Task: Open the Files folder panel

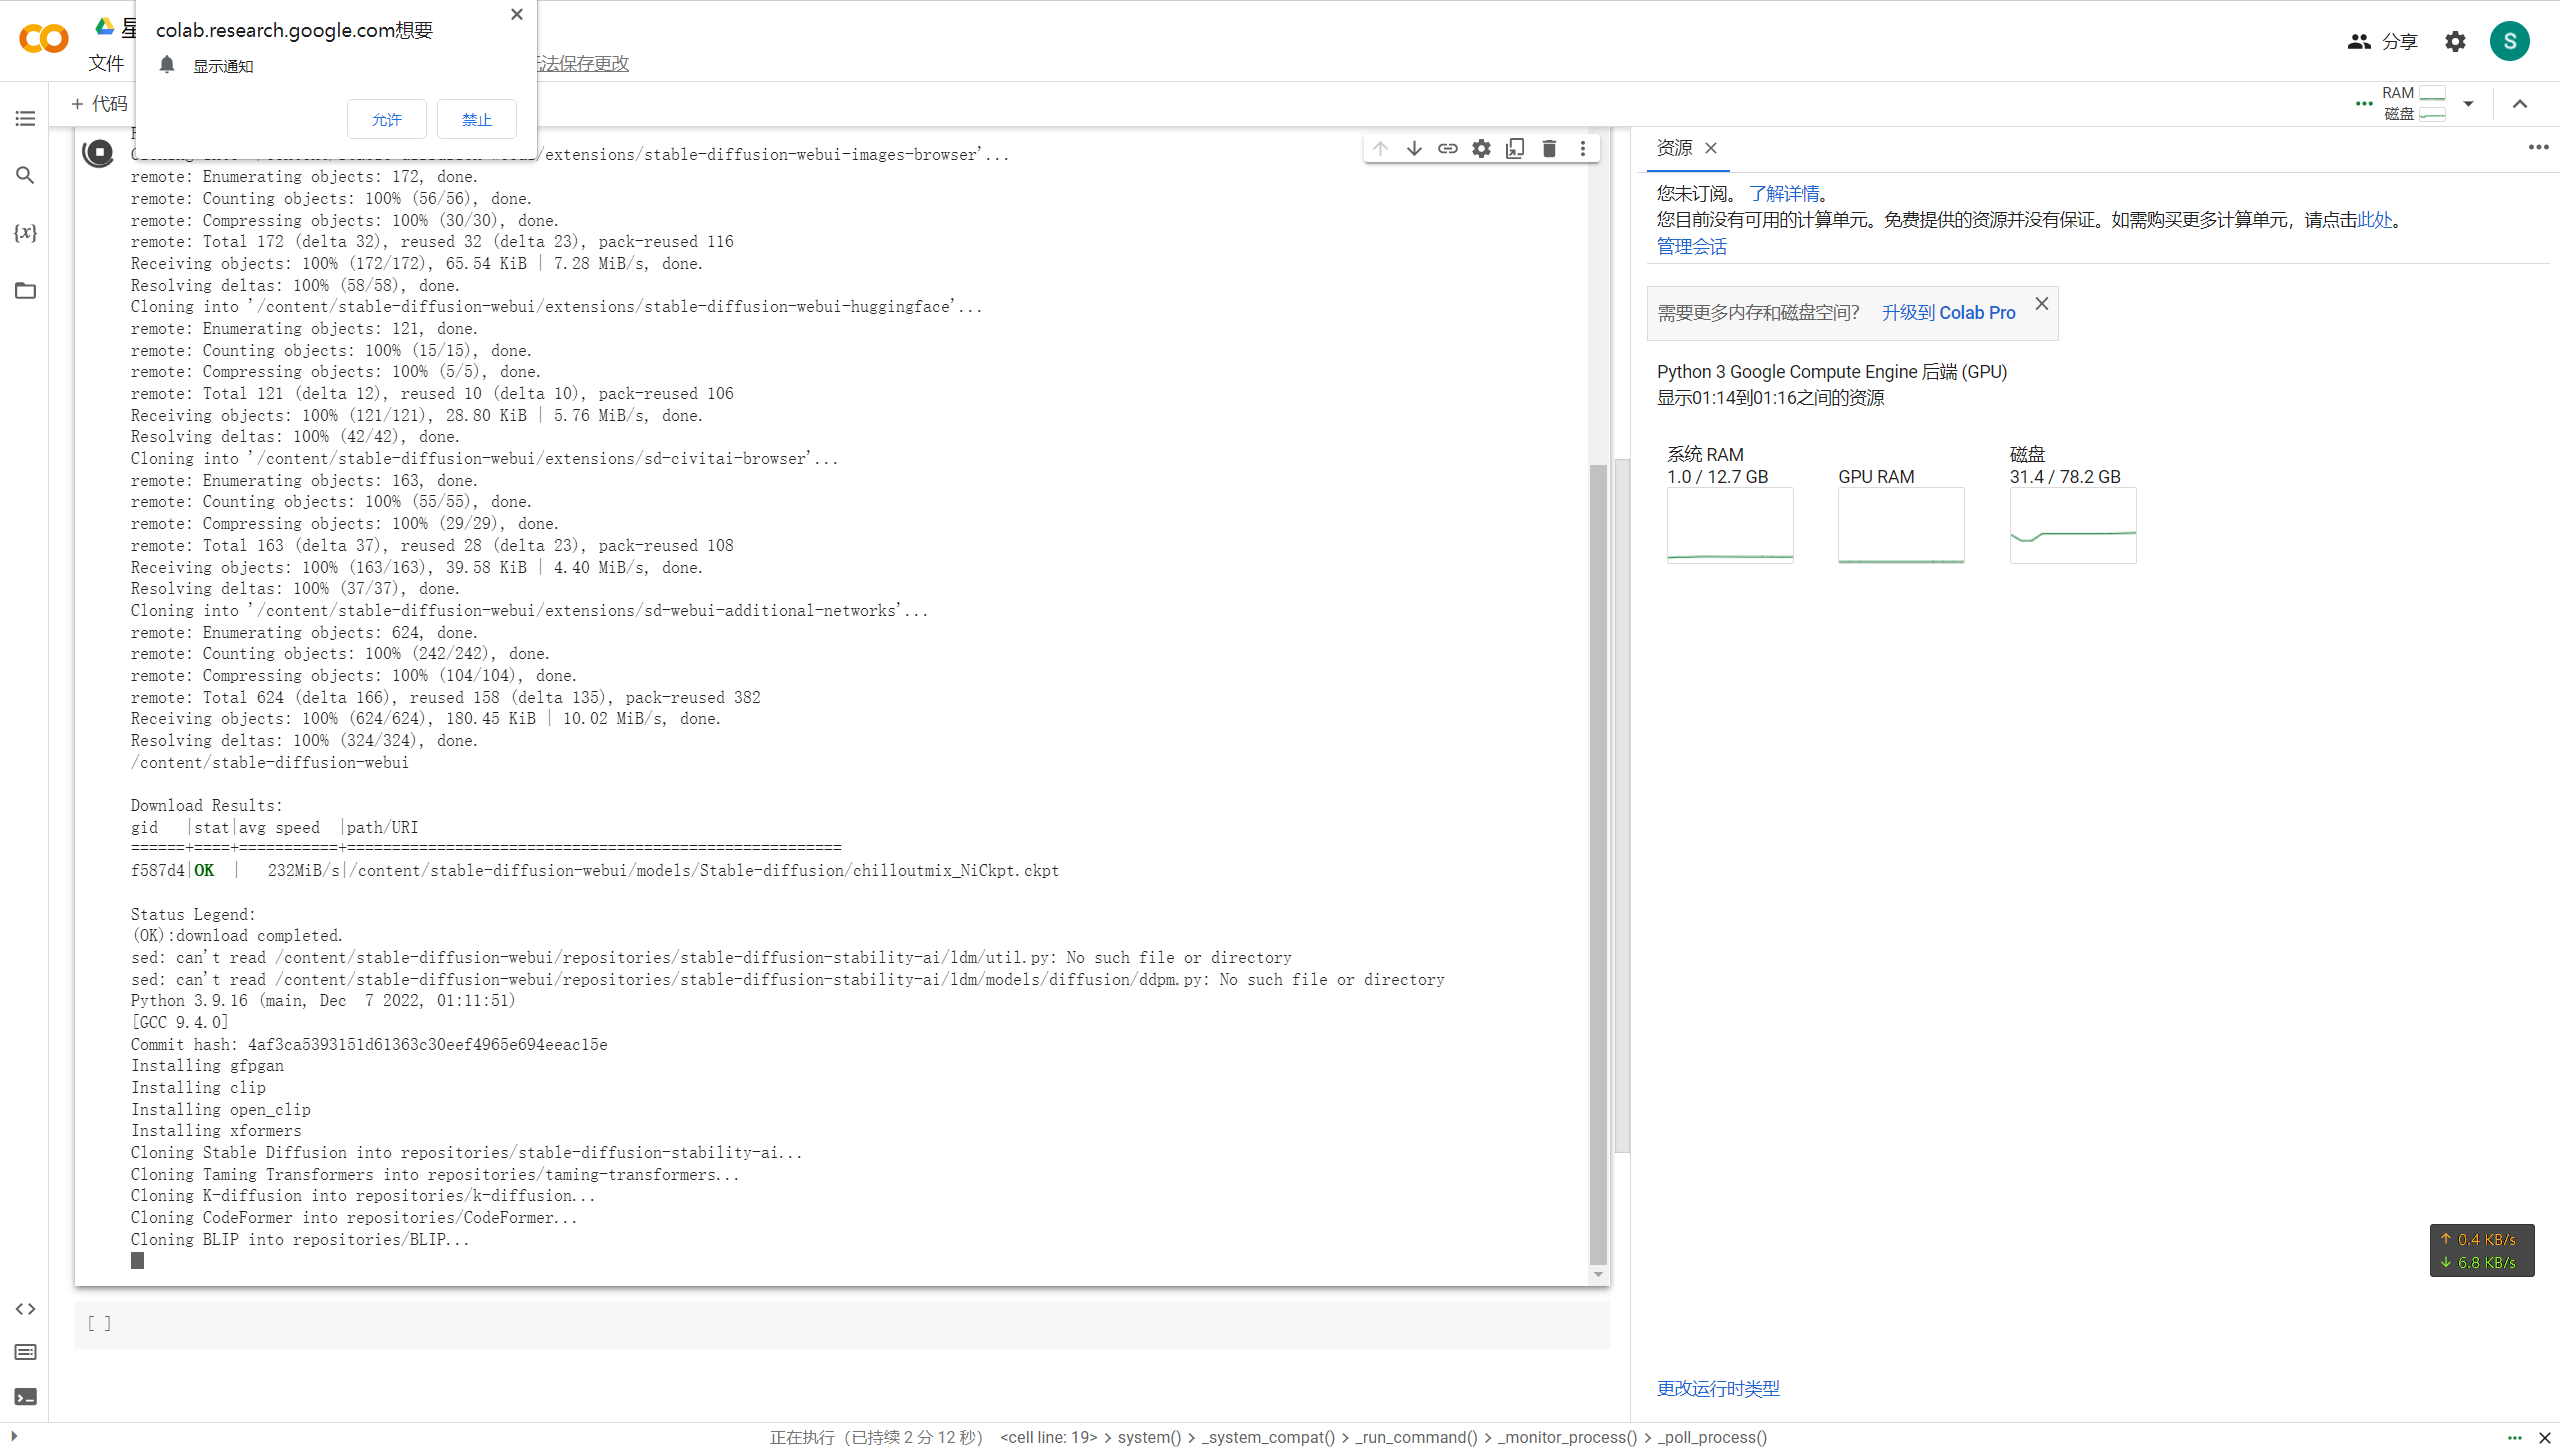Action: pos(25,291)
